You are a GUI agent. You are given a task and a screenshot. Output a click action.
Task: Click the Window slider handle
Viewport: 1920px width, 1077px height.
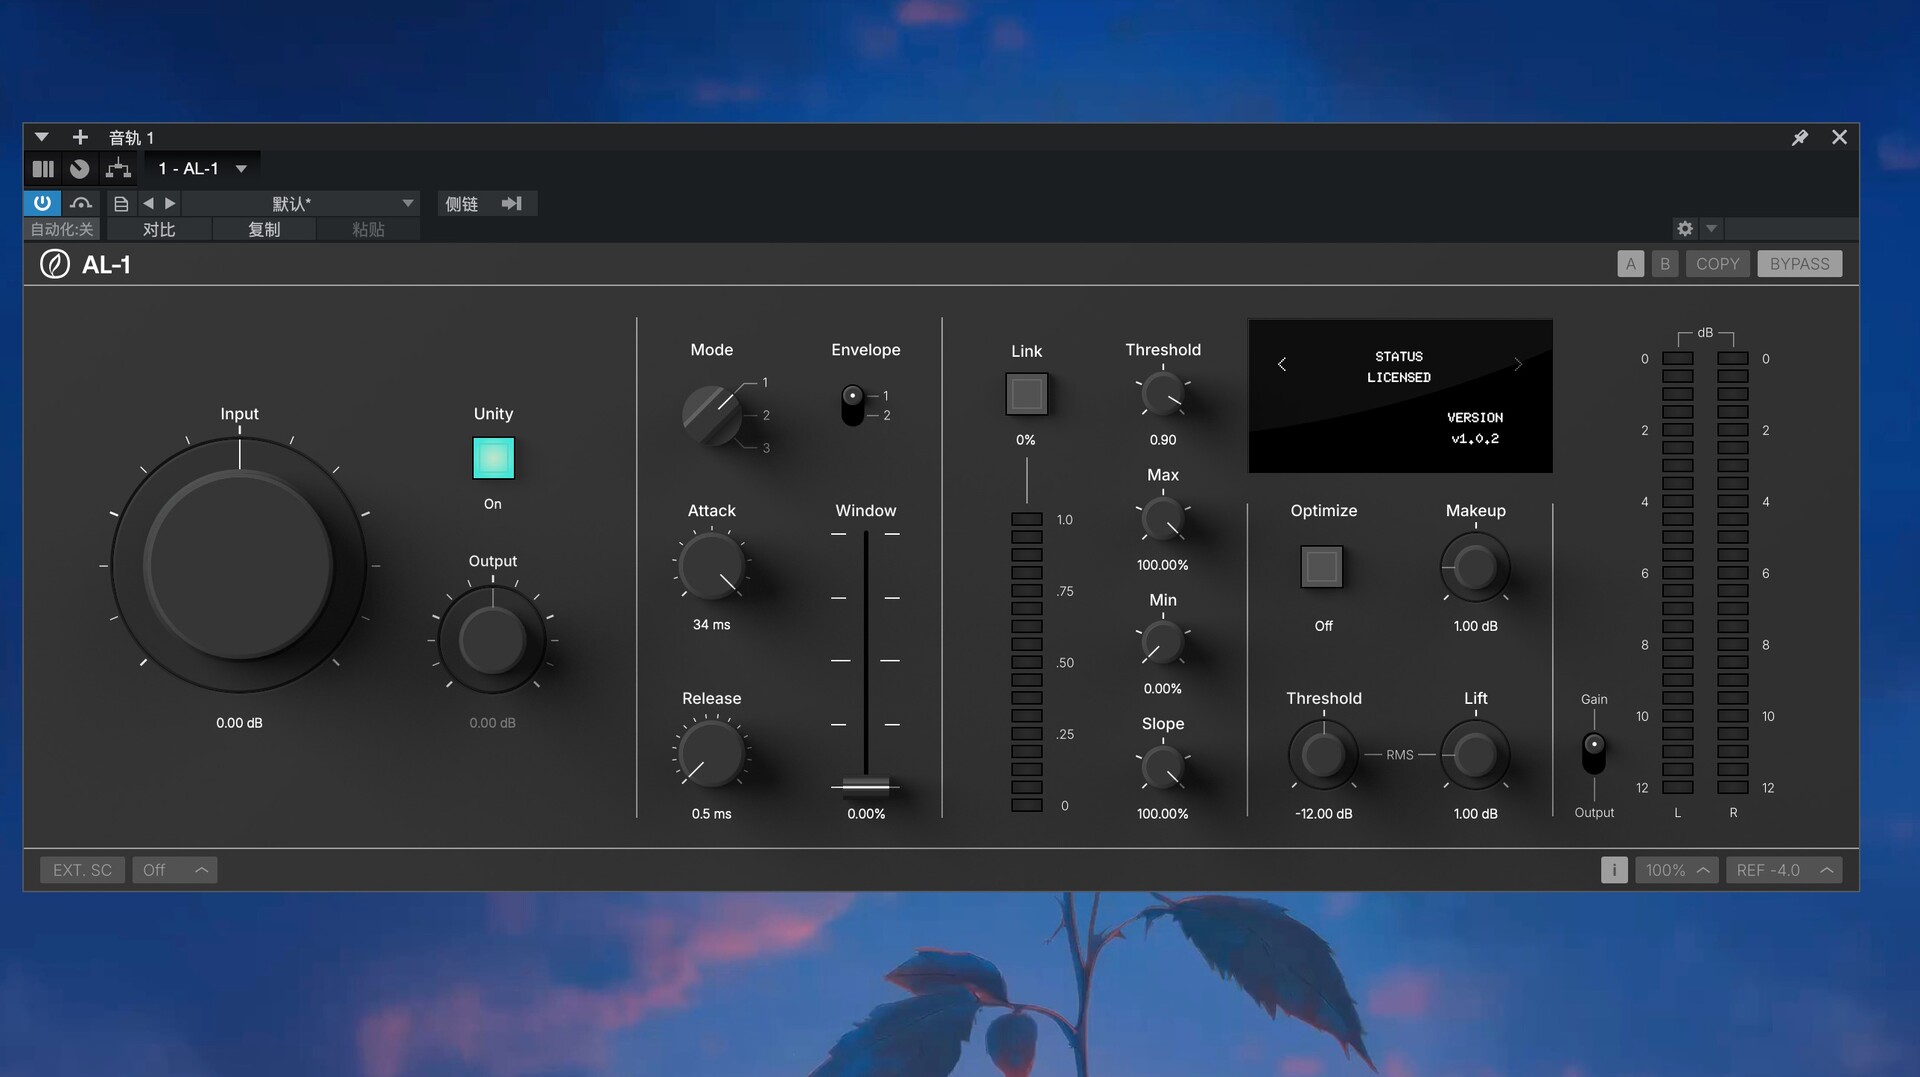pyautogui.click(x=866, y=786)
